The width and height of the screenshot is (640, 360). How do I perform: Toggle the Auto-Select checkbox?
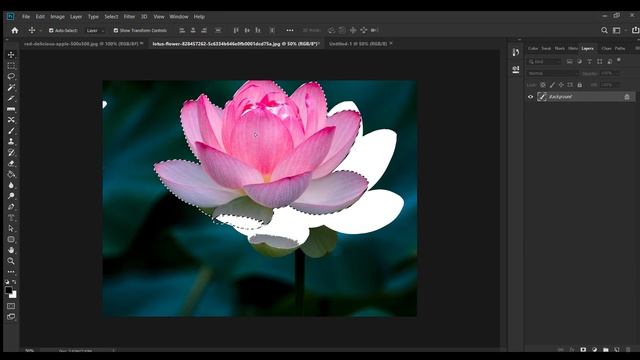click(51, 30)
